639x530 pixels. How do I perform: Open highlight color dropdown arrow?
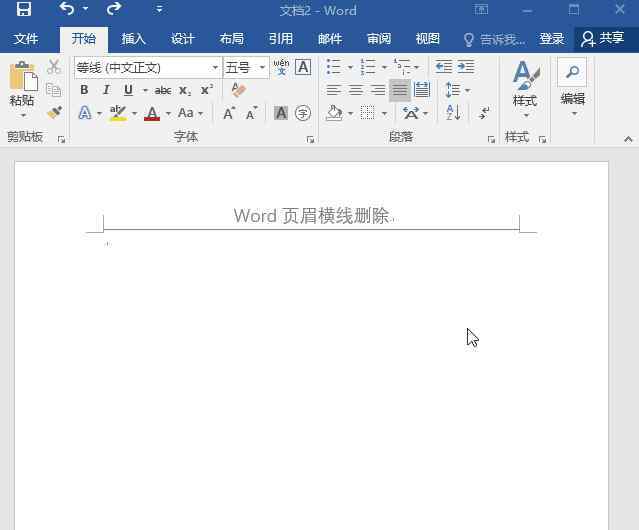[x=134, y=113]
